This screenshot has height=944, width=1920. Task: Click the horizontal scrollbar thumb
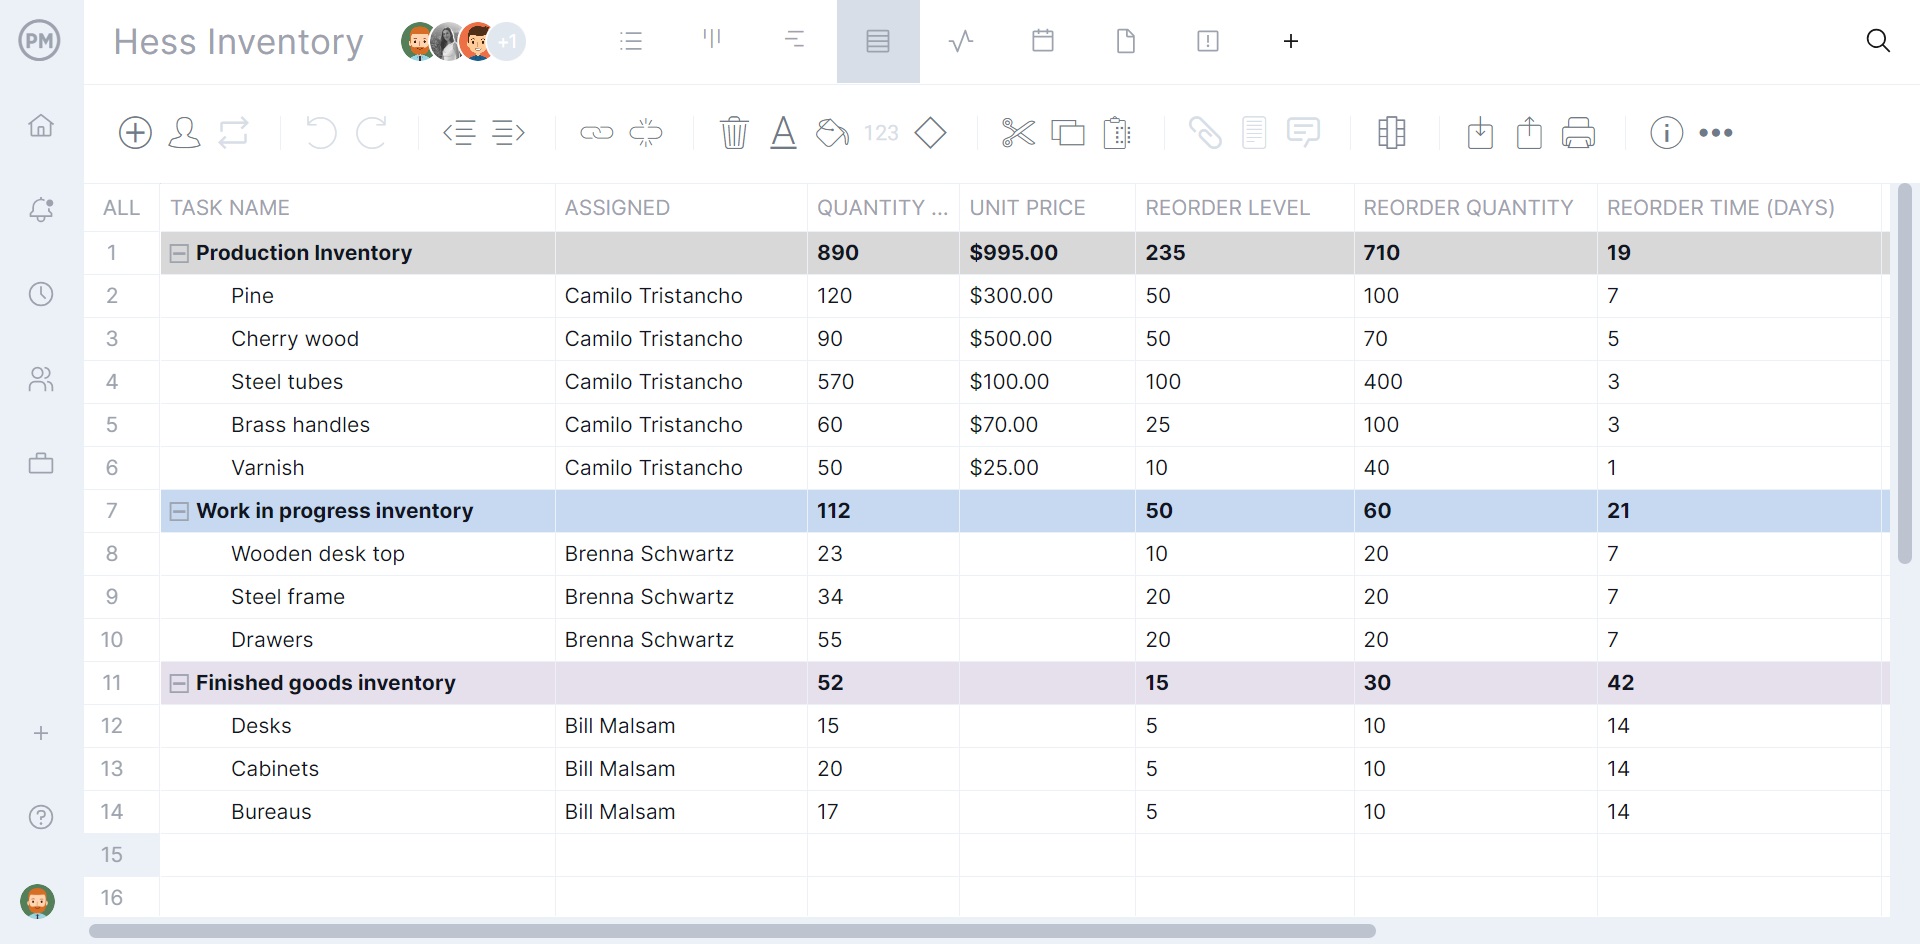coord(732,931)
